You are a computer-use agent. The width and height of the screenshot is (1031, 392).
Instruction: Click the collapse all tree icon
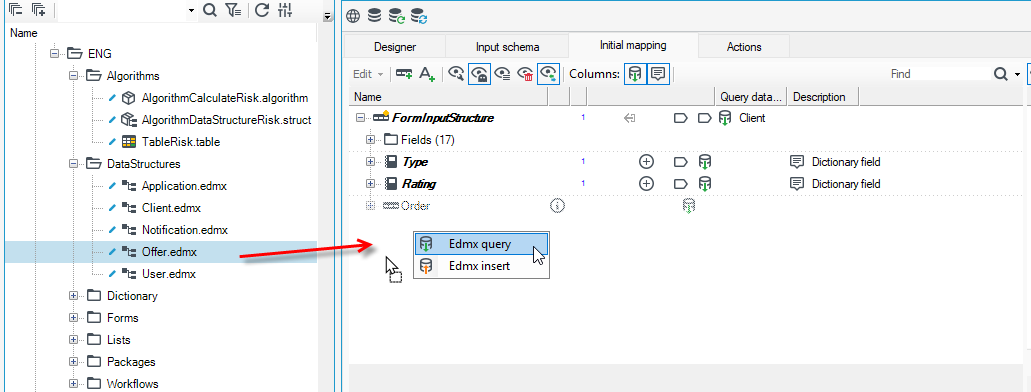click(16, 10)
